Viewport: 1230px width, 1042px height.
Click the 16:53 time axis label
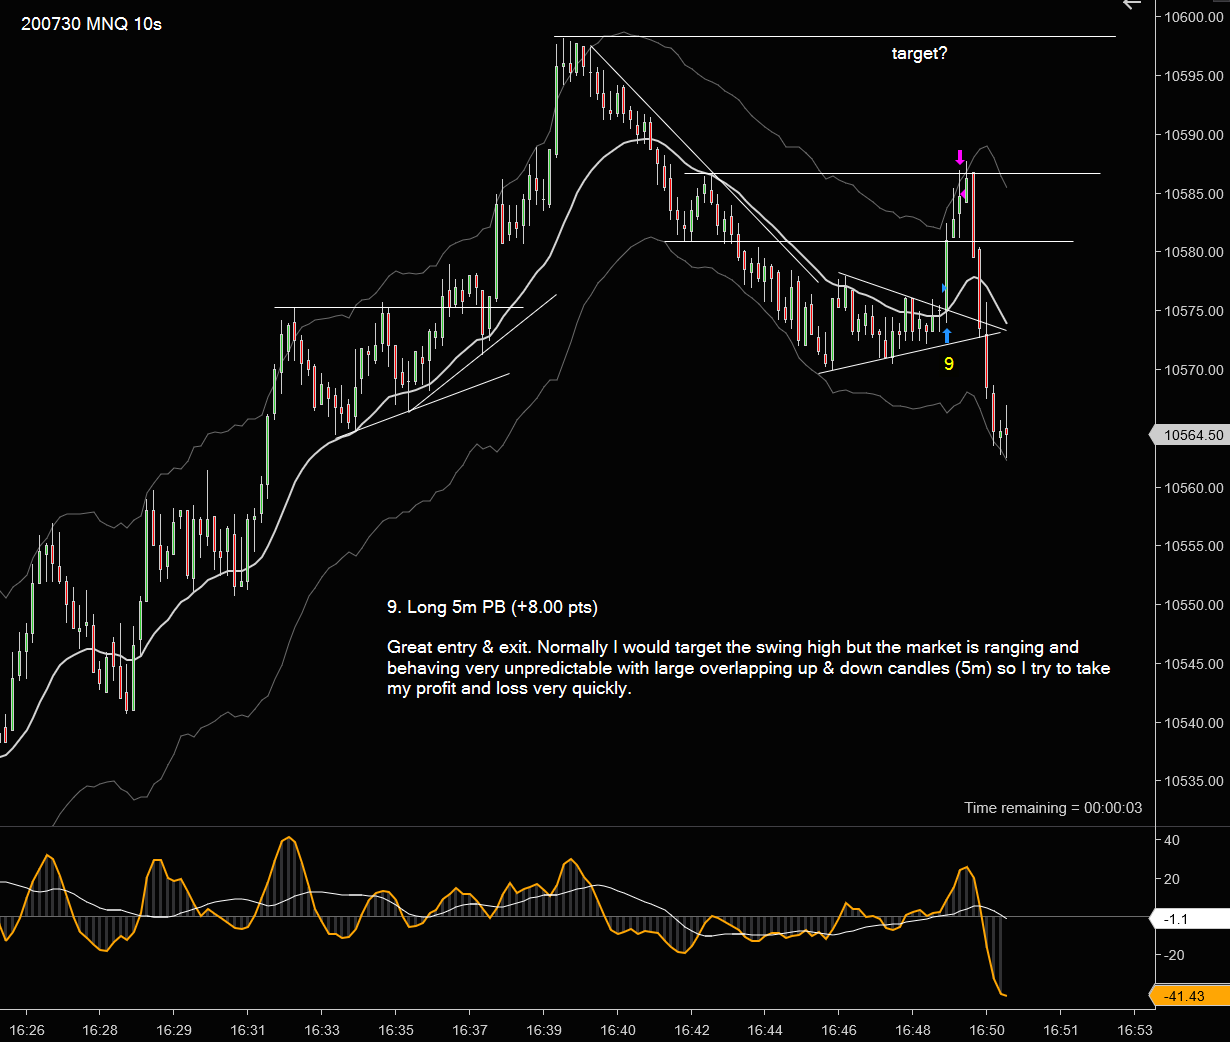click(x=1135, y=1030)
